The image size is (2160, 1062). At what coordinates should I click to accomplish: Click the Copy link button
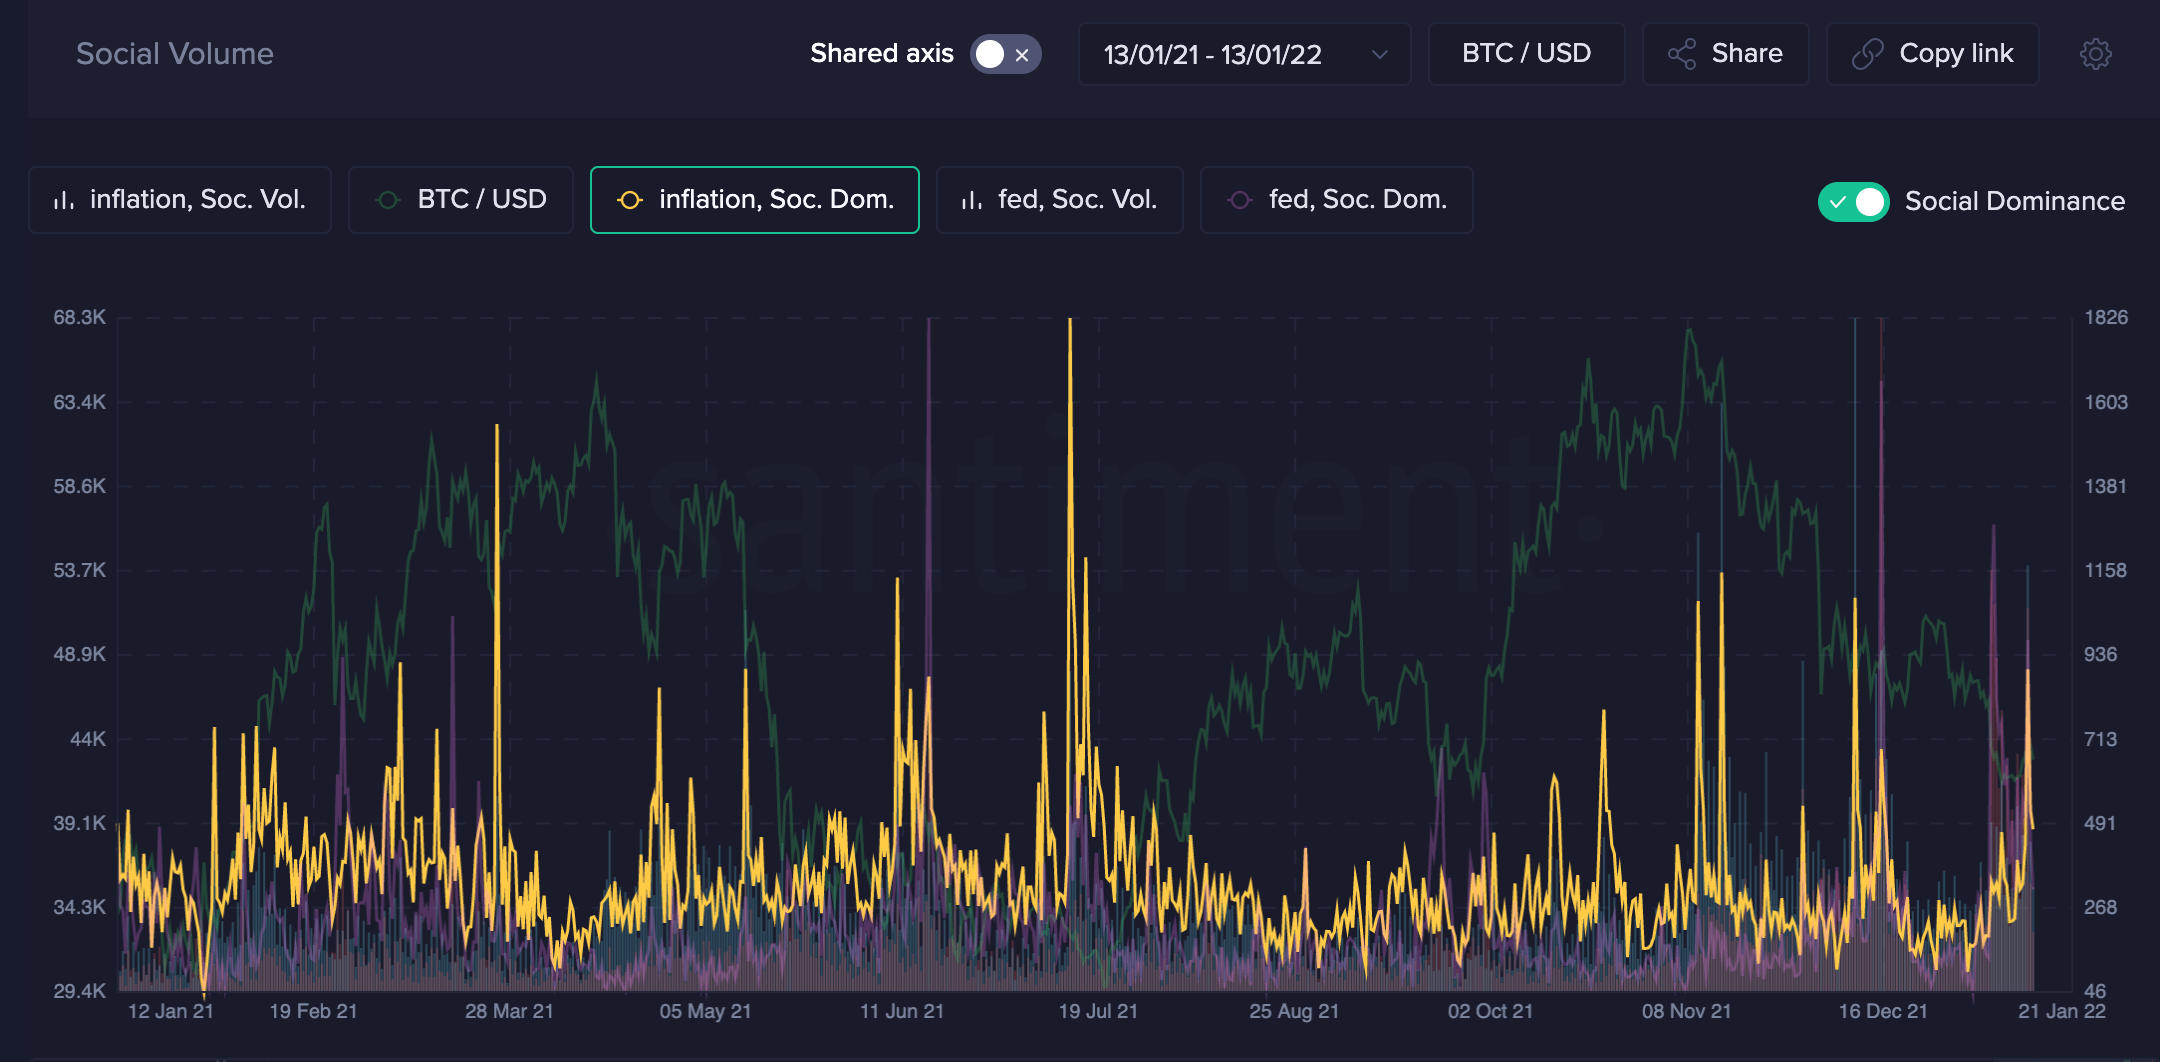point(1932,54)
